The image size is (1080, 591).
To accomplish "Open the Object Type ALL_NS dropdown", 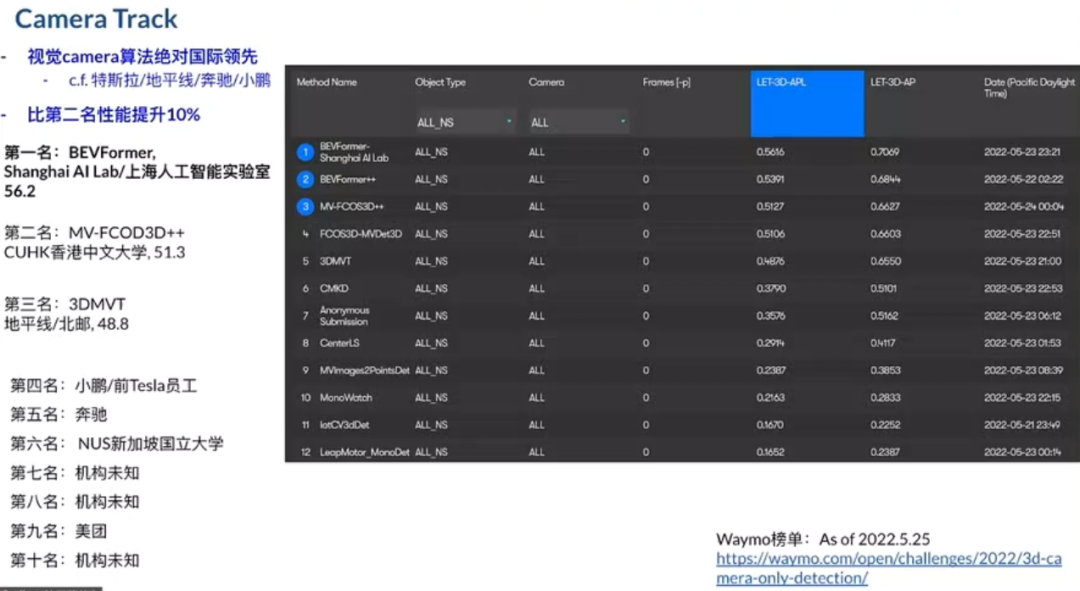I will (465, 123).
